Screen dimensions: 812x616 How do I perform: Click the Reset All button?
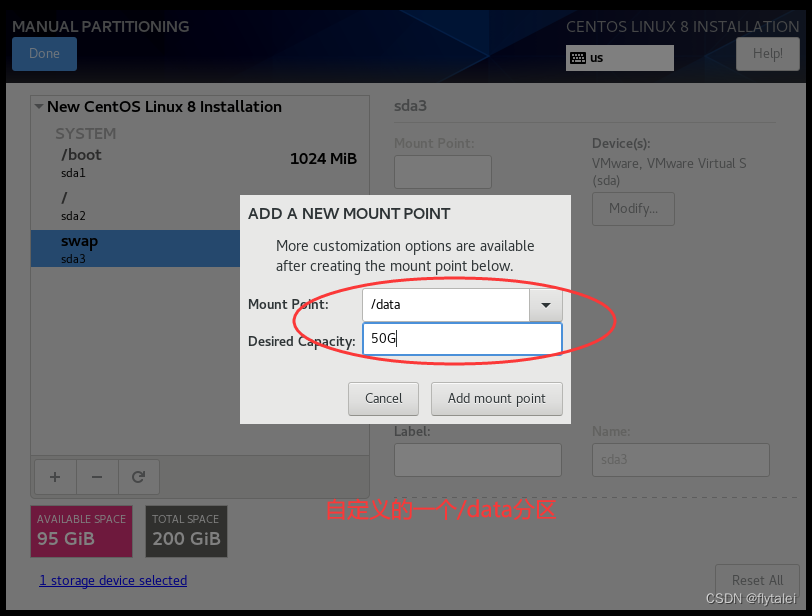(757, 580)
